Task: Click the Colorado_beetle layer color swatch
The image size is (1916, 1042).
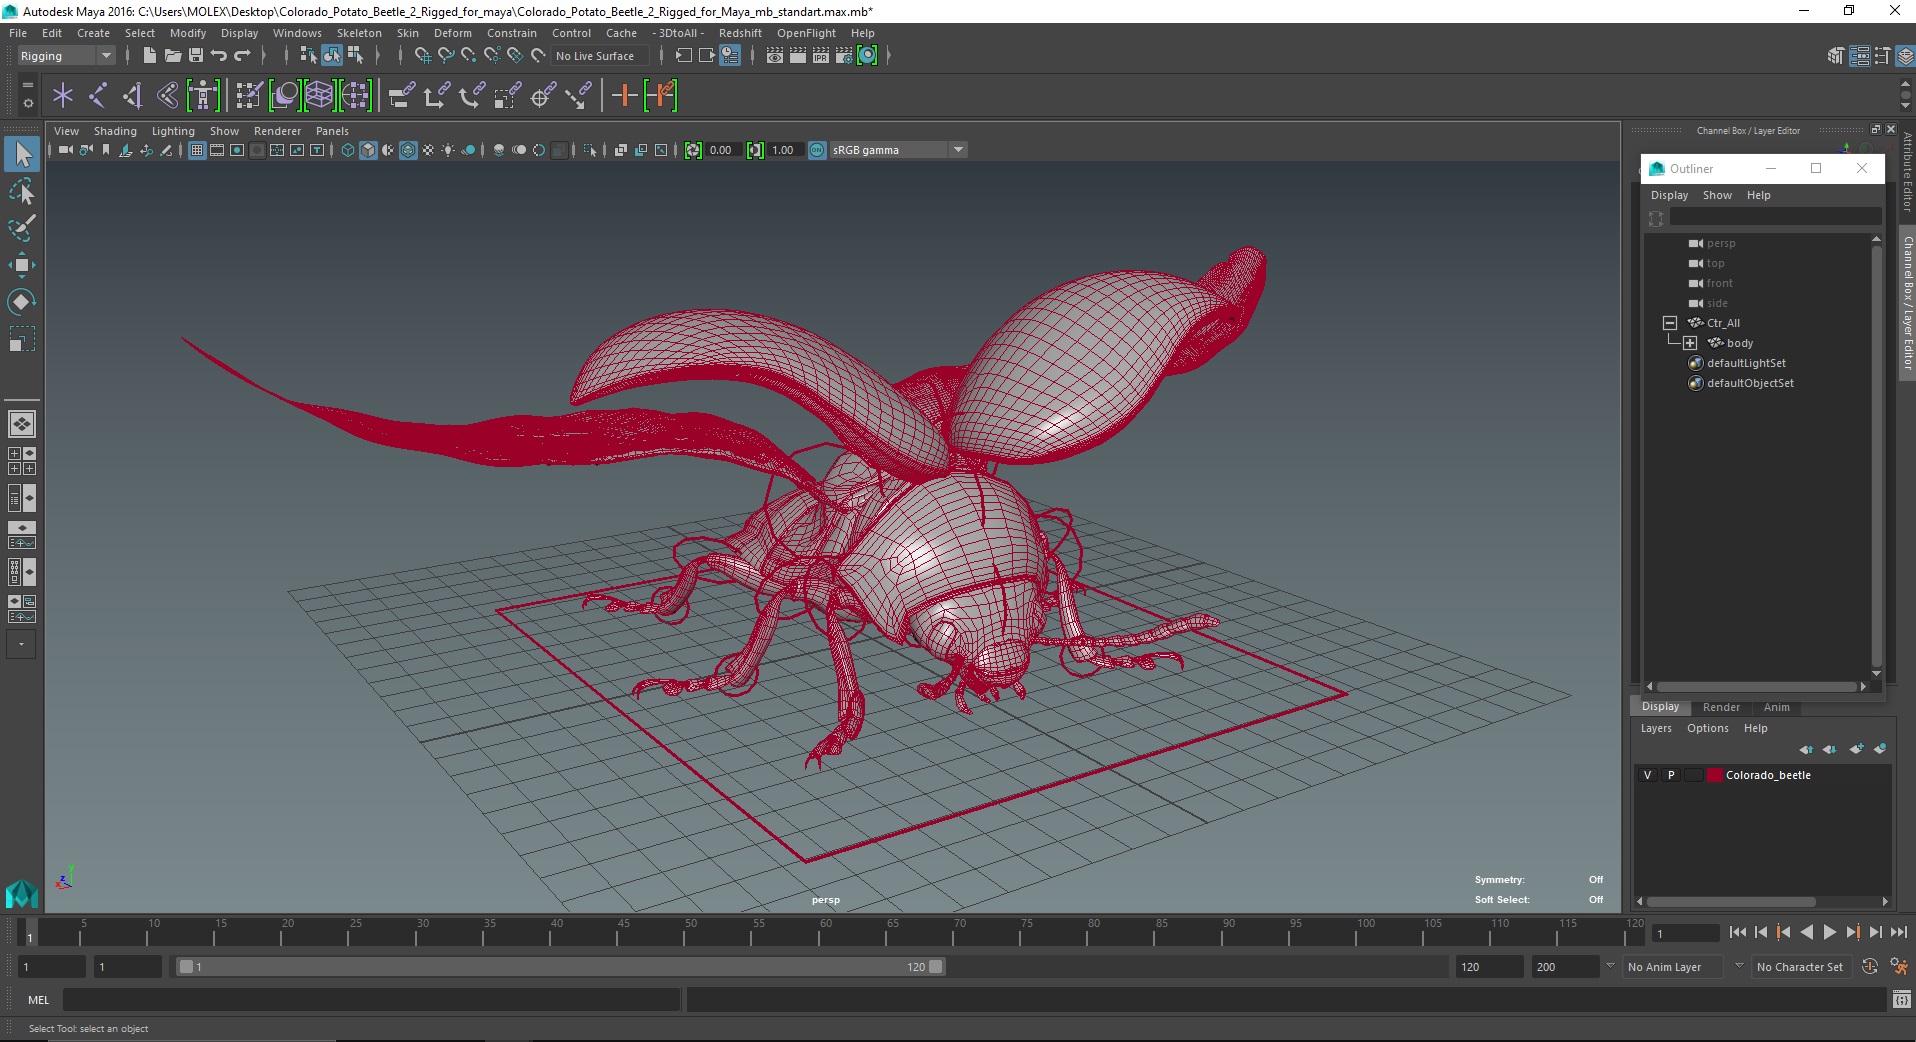Action: (1715, 775)
